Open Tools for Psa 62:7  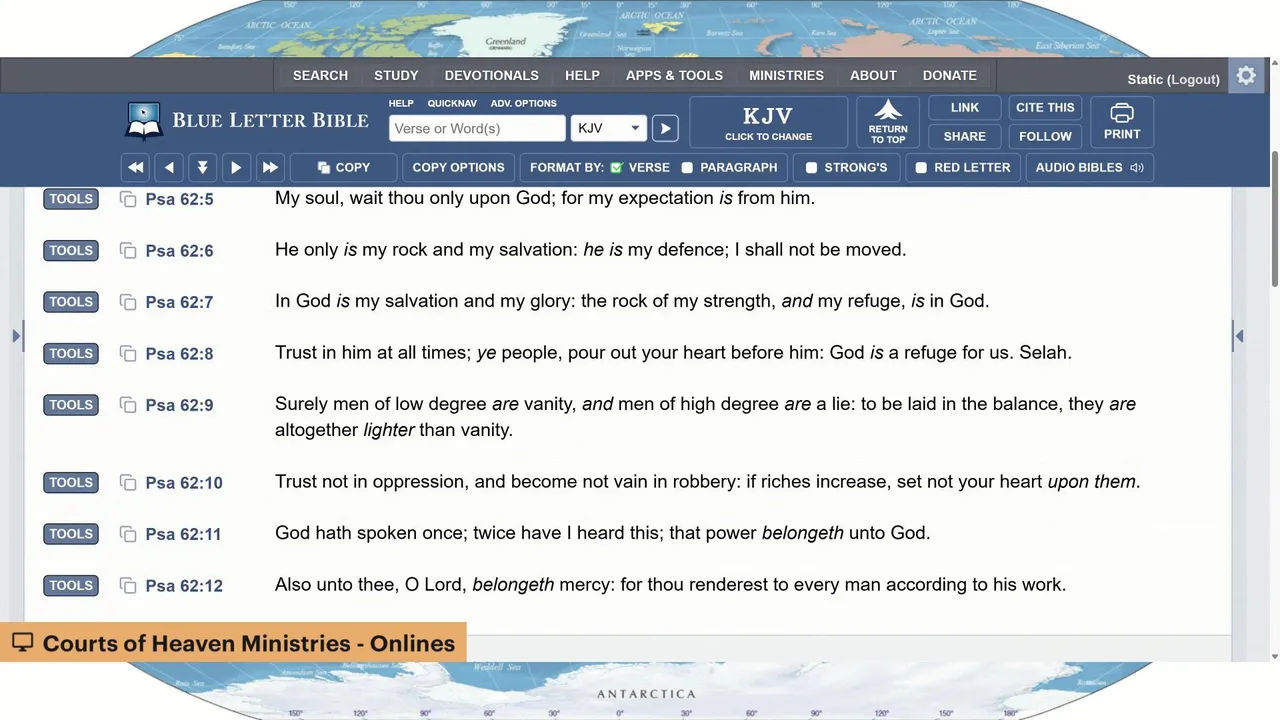71,302
